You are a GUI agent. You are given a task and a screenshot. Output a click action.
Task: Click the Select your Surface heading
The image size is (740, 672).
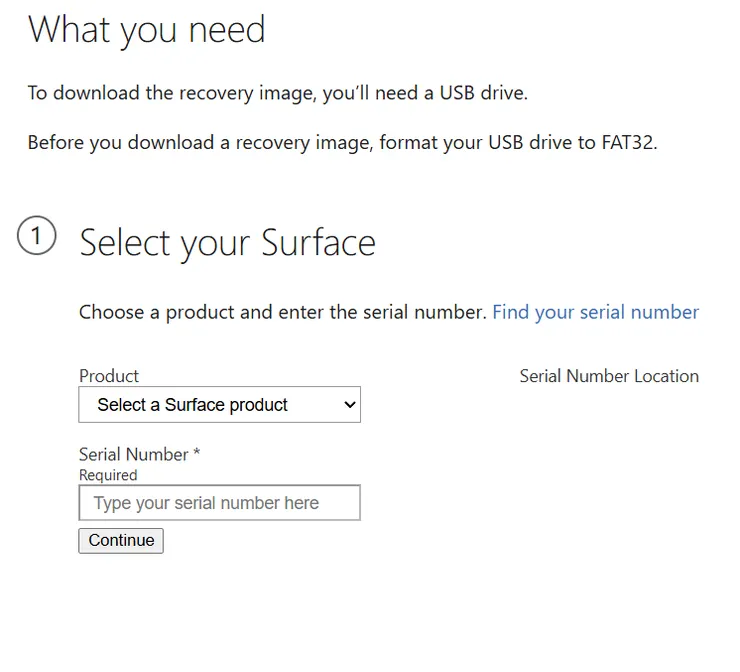(x=227, y=243)
